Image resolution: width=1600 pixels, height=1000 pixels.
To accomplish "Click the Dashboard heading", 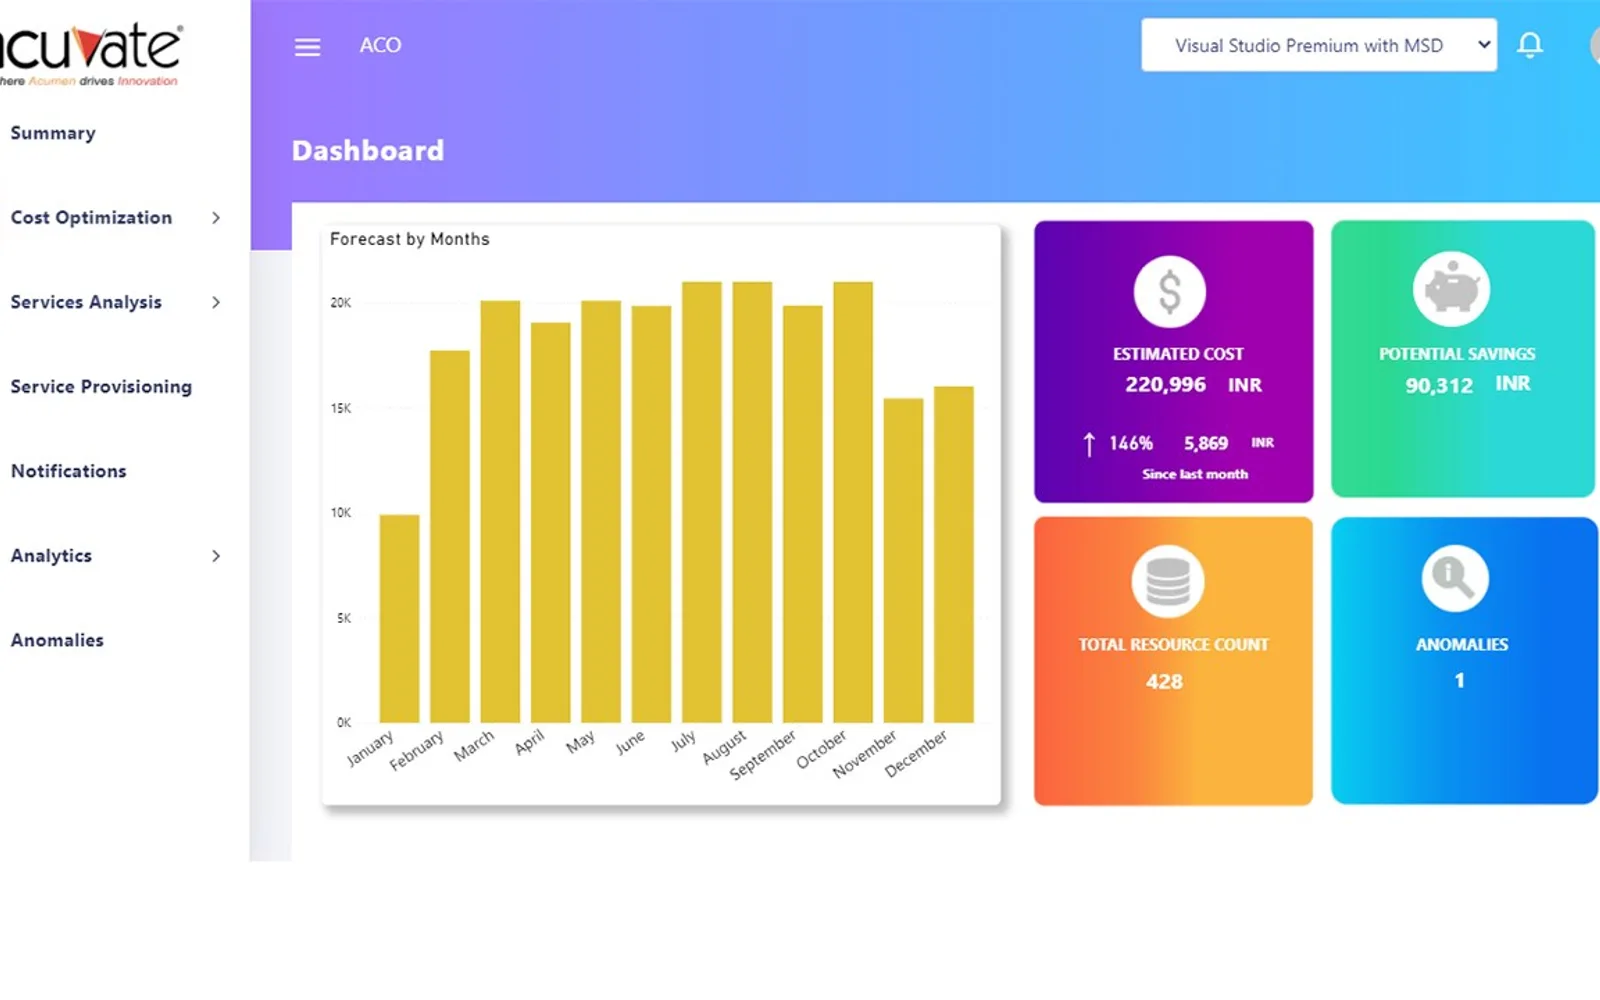I will (368, 151).
